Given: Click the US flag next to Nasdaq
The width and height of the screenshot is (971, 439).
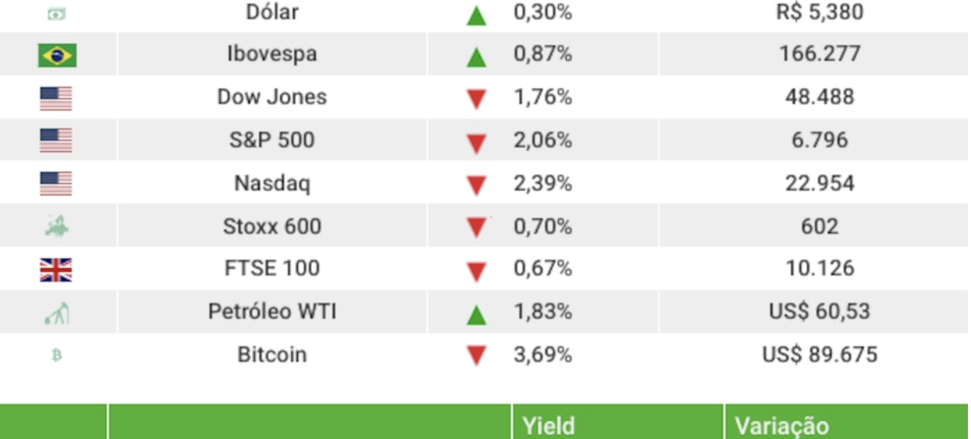Looking at the screenshot, I should [56, 184].
